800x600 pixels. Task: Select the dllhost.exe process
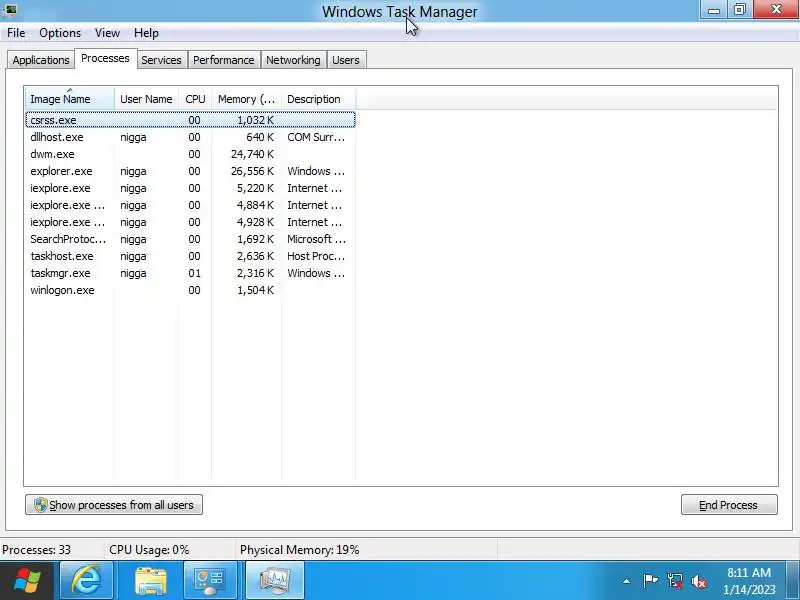point(190,137)
